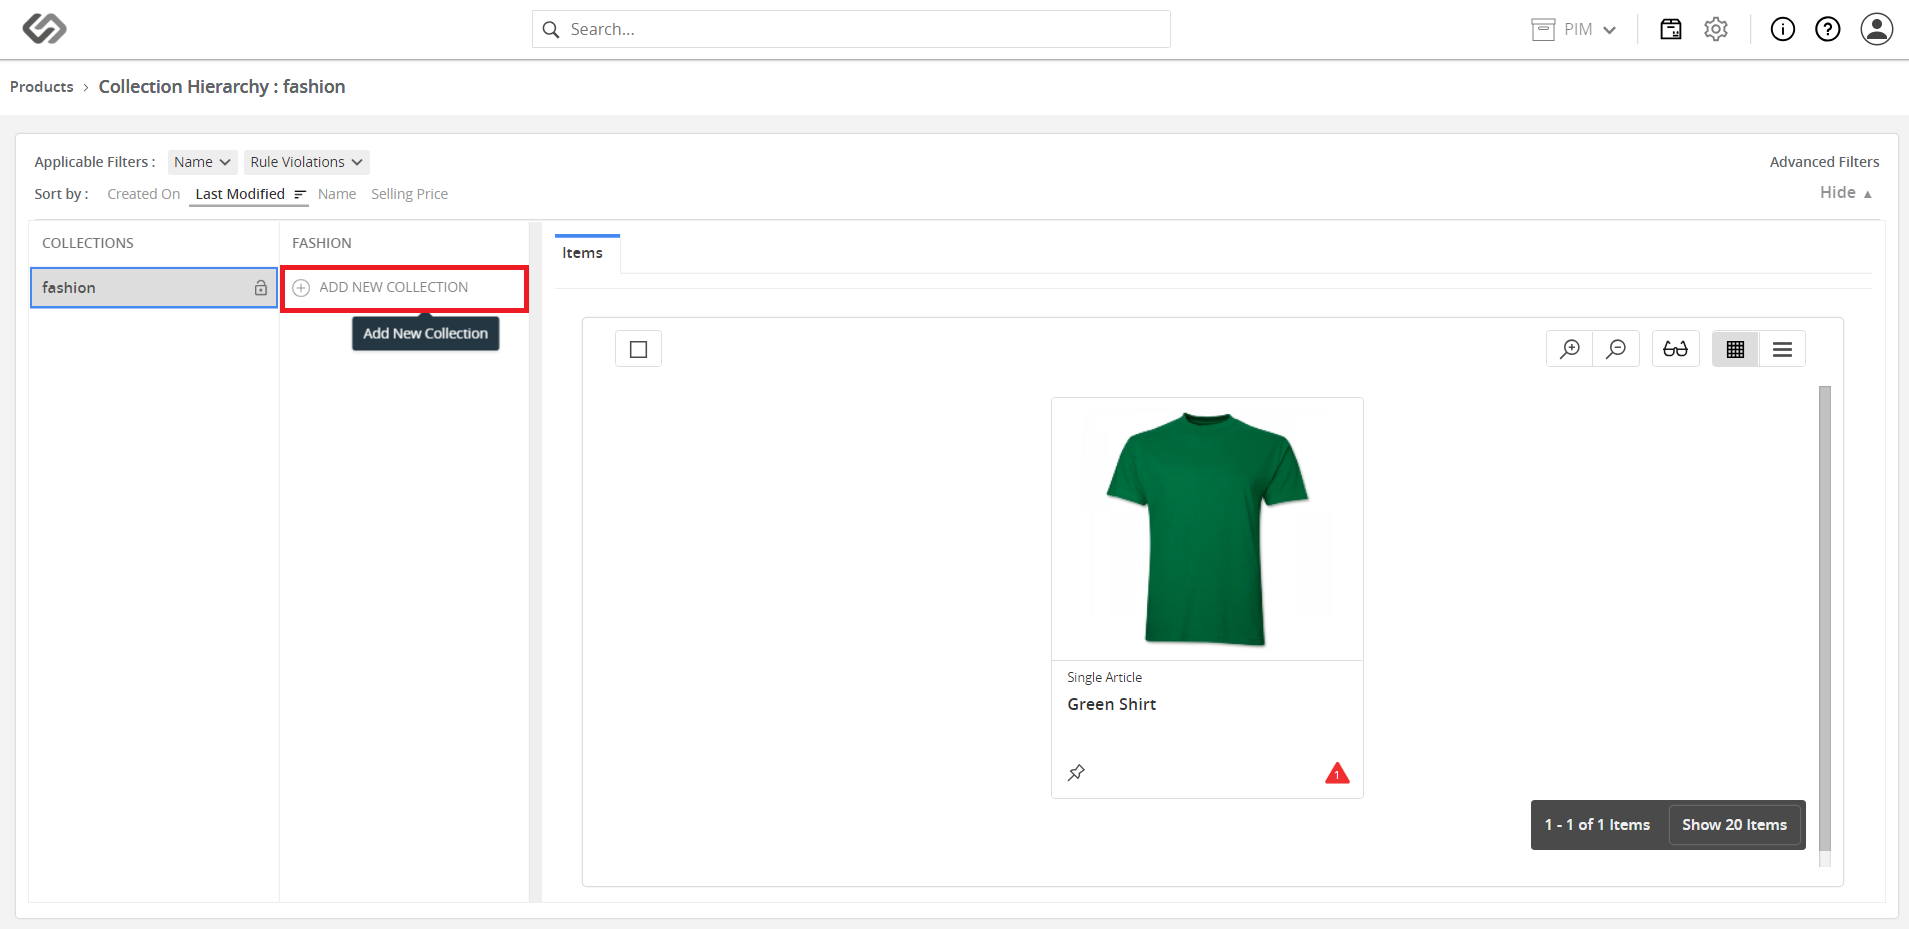Open the Rule Violations filter dropdown
The height and width of the screenshot is (929, 1909).
(x=306, y=162)
